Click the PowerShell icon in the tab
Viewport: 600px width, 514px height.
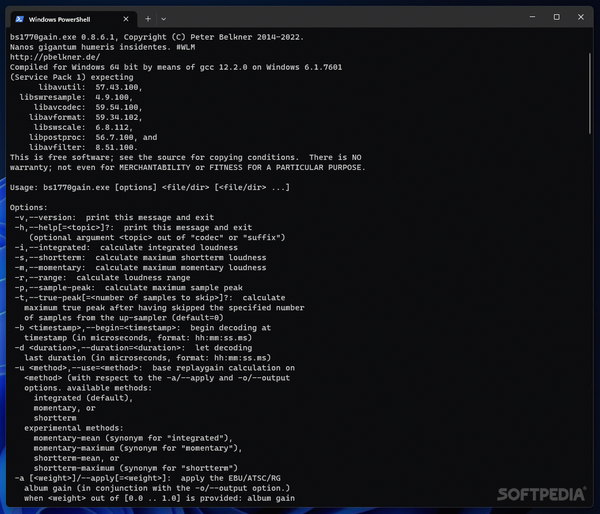(x=18, y=18)
